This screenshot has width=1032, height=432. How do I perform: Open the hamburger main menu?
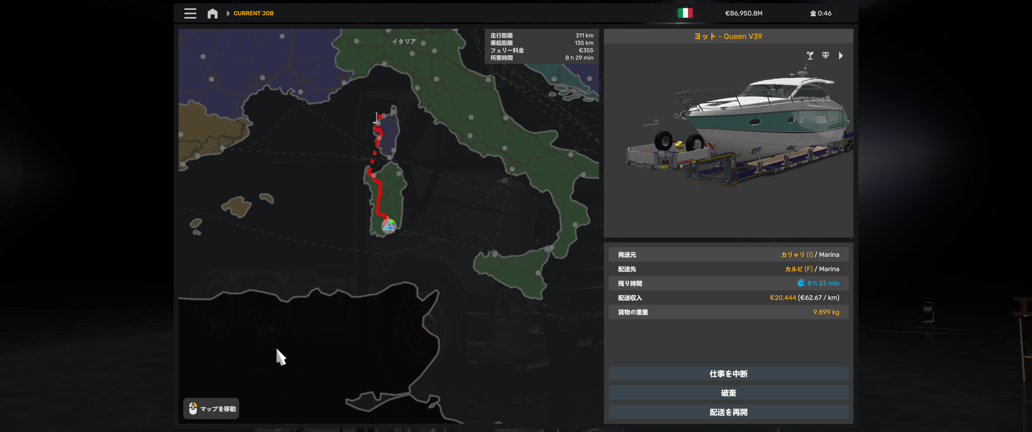[190, 14]
